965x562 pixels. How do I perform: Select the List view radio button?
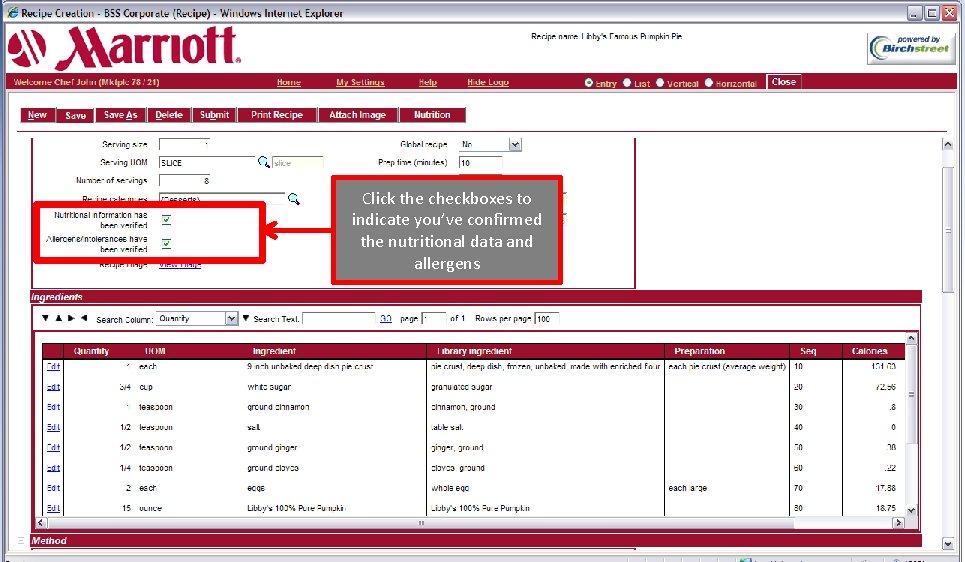point(627,82)
